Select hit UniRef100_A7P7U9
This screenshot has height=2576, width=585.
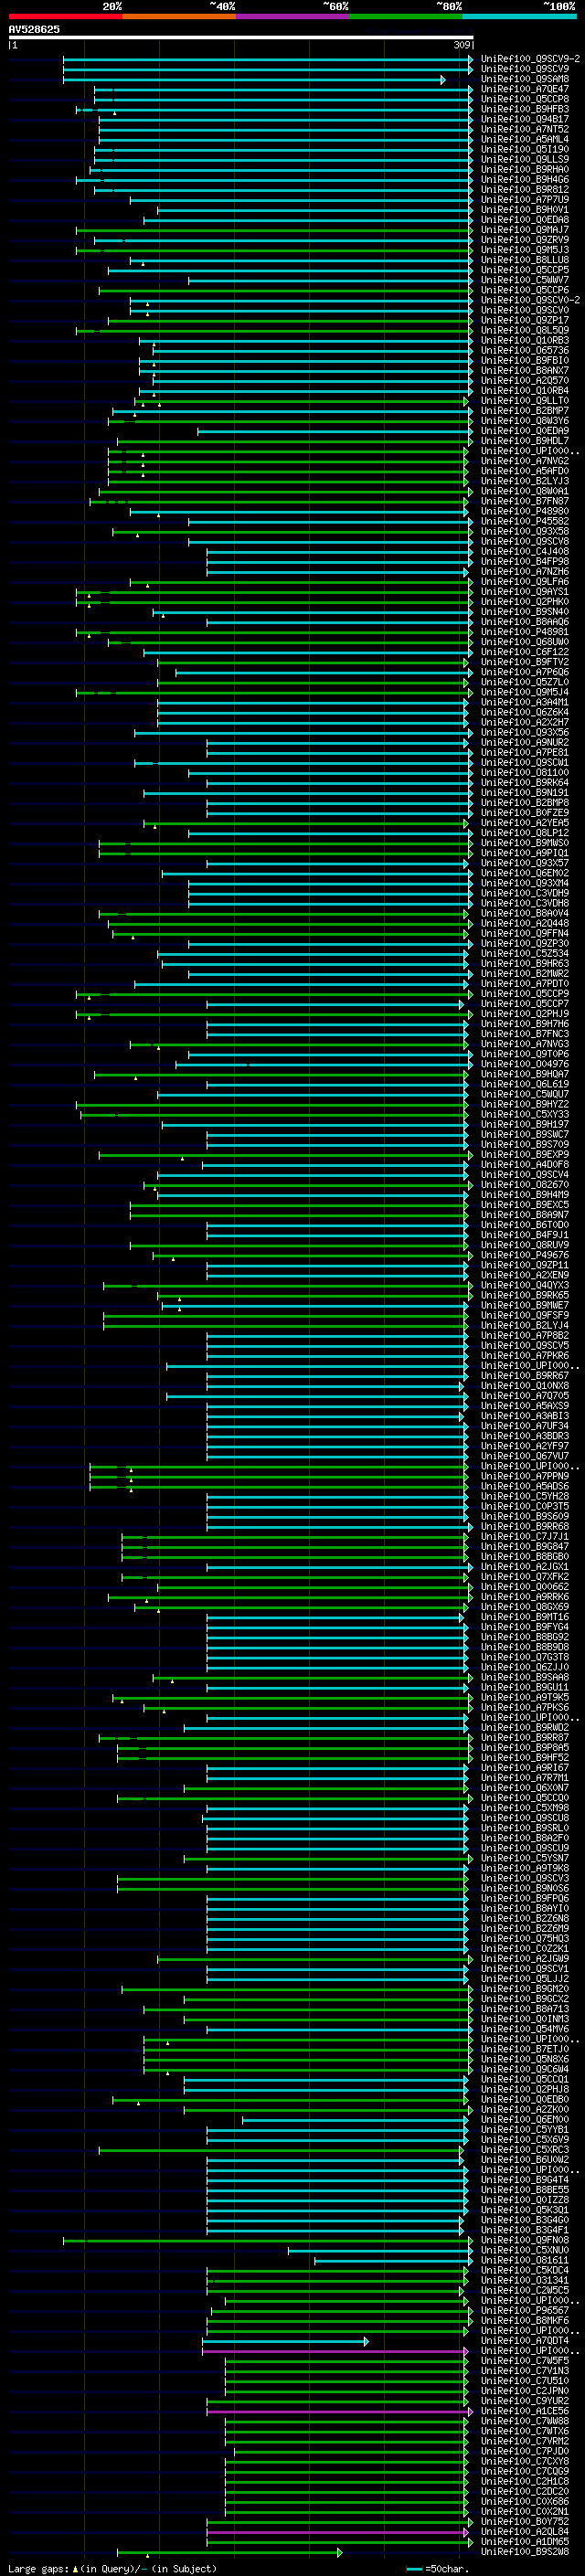pyautogui.click(x=525, y=200)
